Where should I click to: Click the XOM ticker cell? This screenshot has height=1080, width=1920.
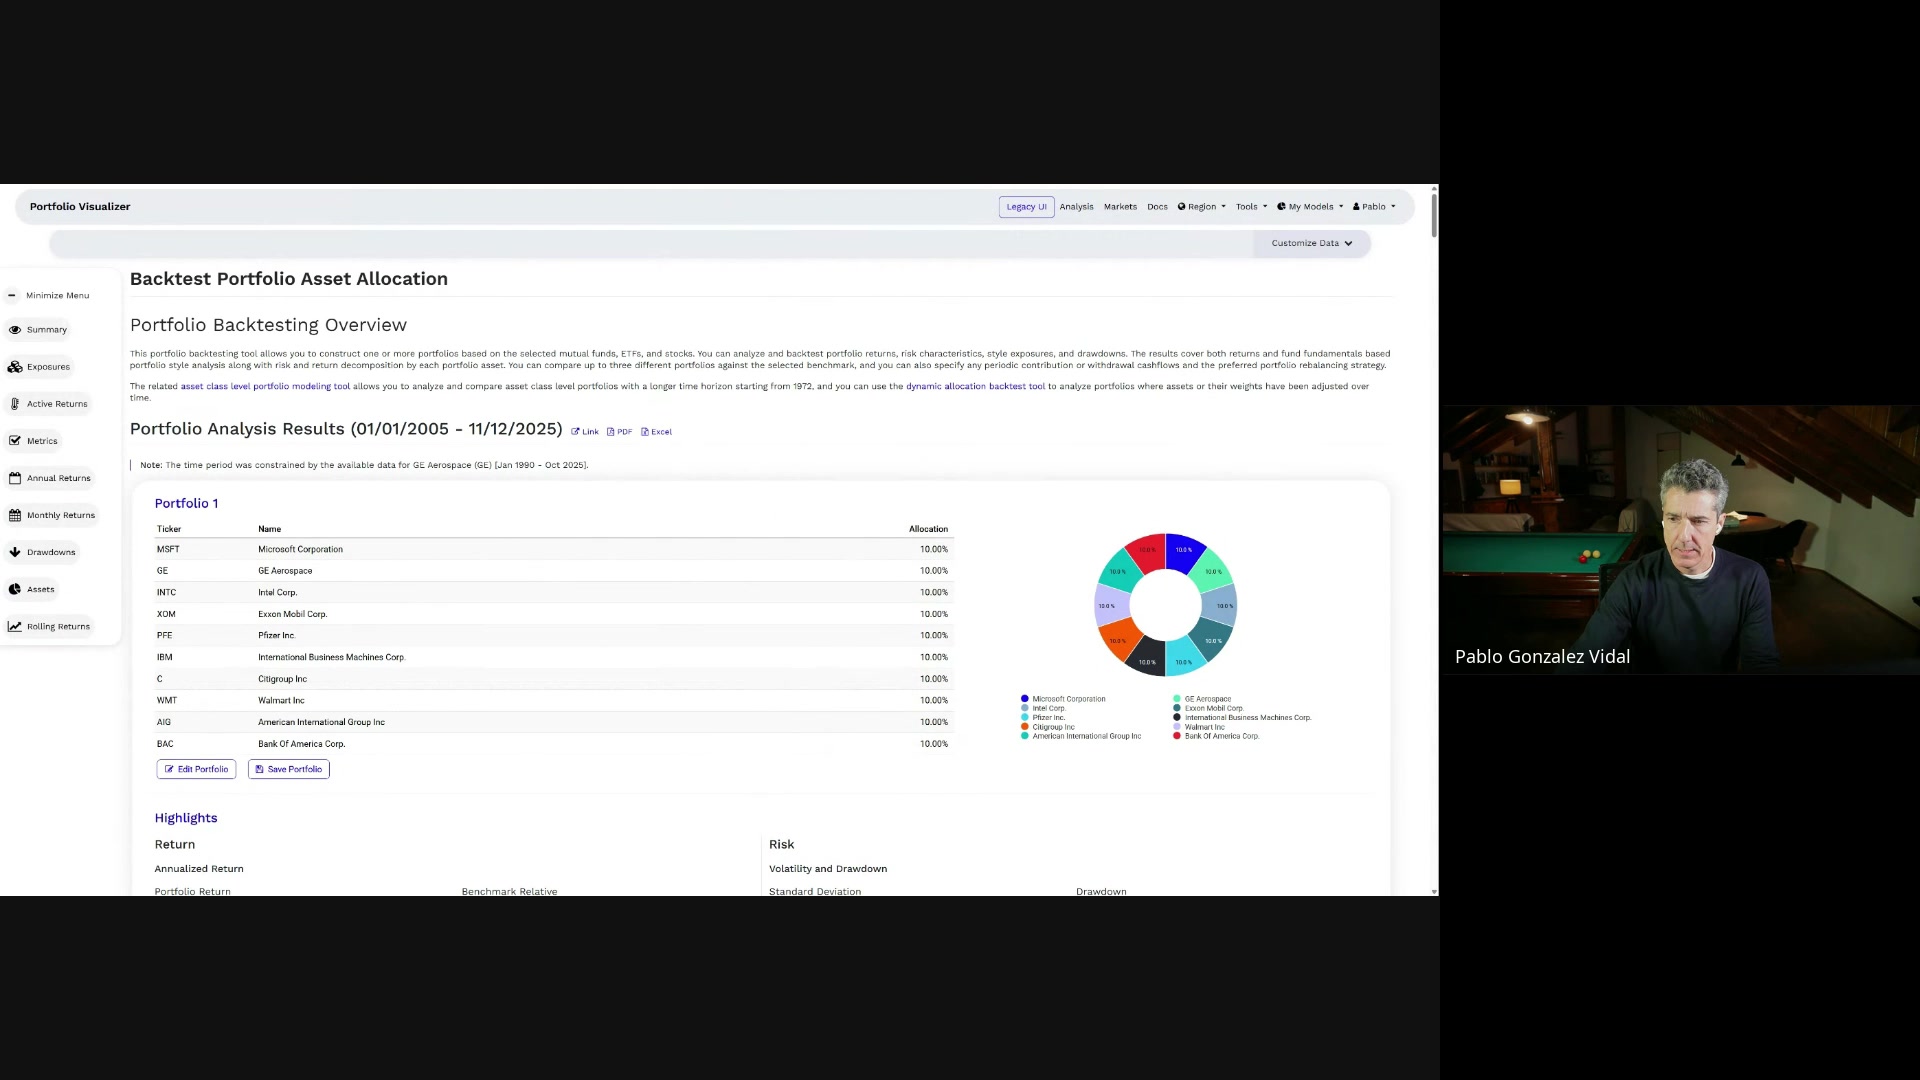[166, 614]
